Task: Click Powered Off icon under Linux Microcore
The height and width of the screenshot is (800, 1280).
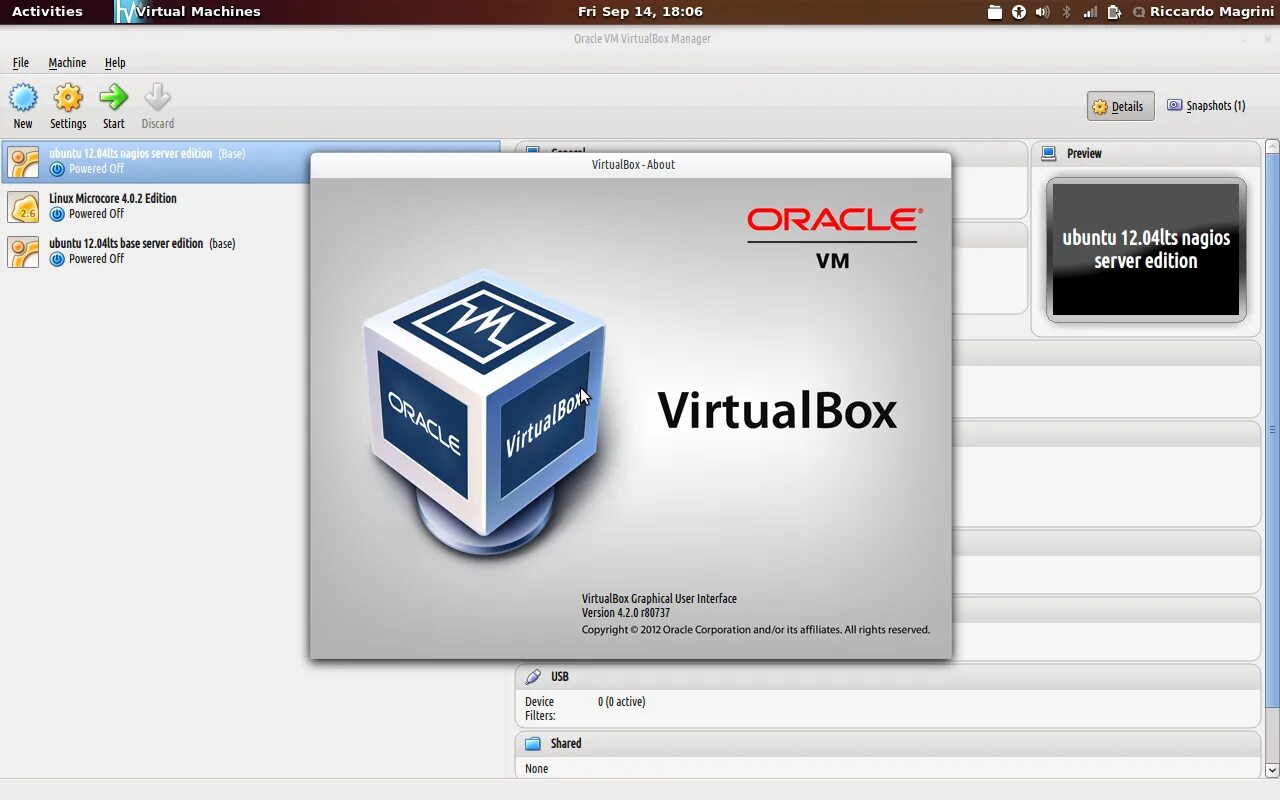Action: (x=57, y=214)
